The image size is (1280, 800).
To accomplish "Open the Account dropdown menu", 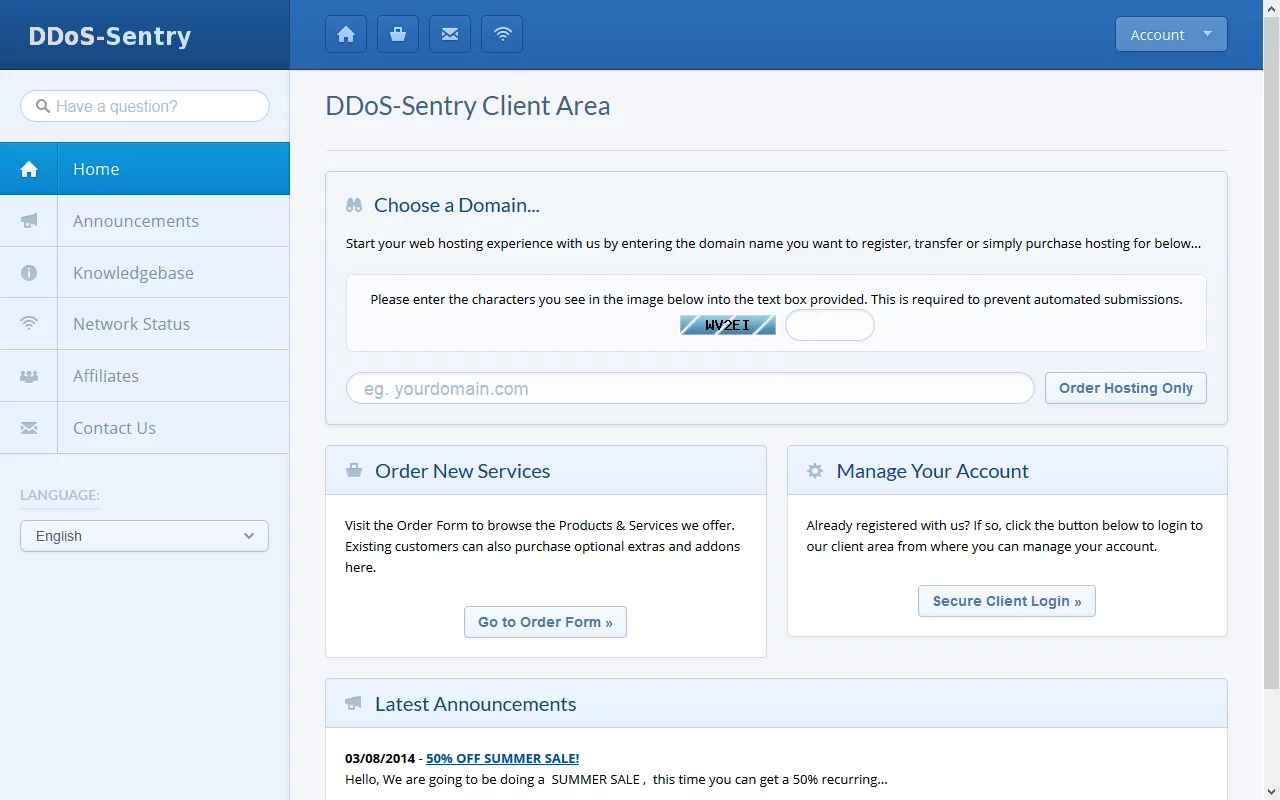I will (x=1171, y=34).
